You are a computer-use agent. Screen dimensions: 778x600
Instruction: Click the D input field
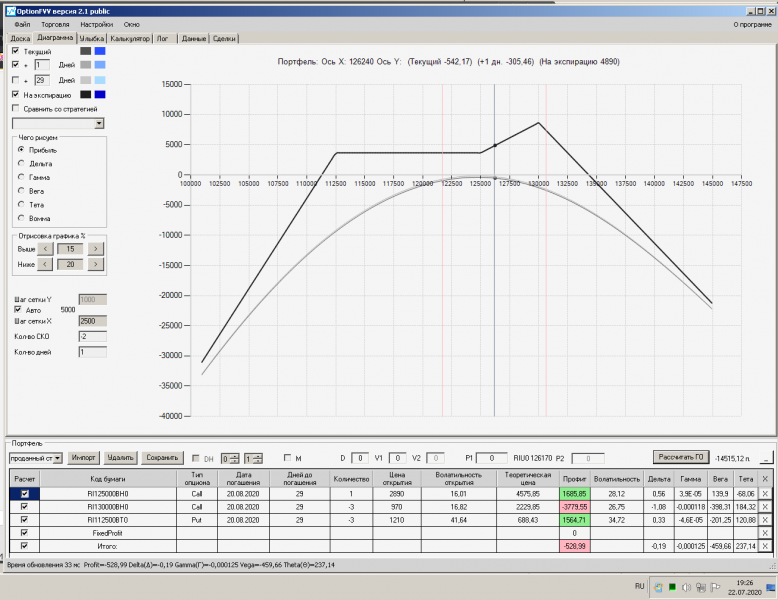360,458
